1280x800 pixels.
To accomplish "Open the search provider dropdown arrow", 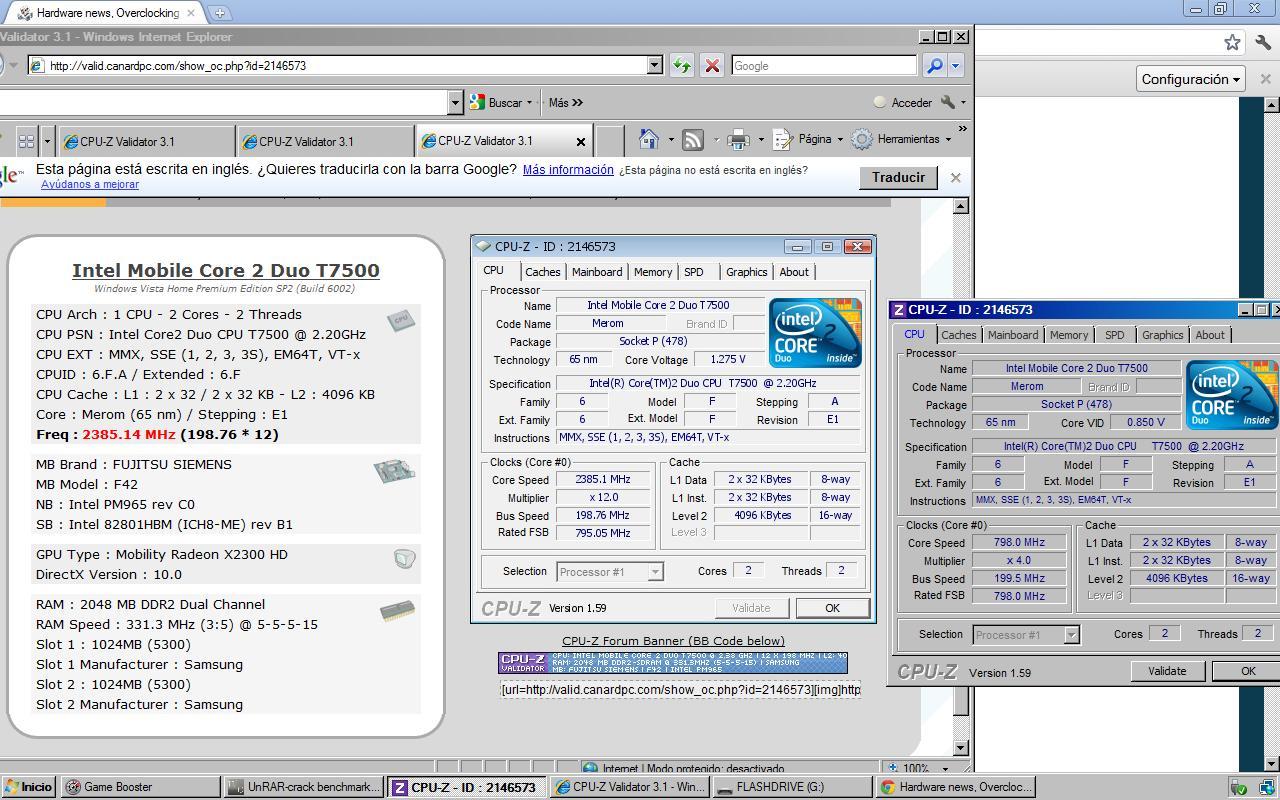I will click(956, 65).
